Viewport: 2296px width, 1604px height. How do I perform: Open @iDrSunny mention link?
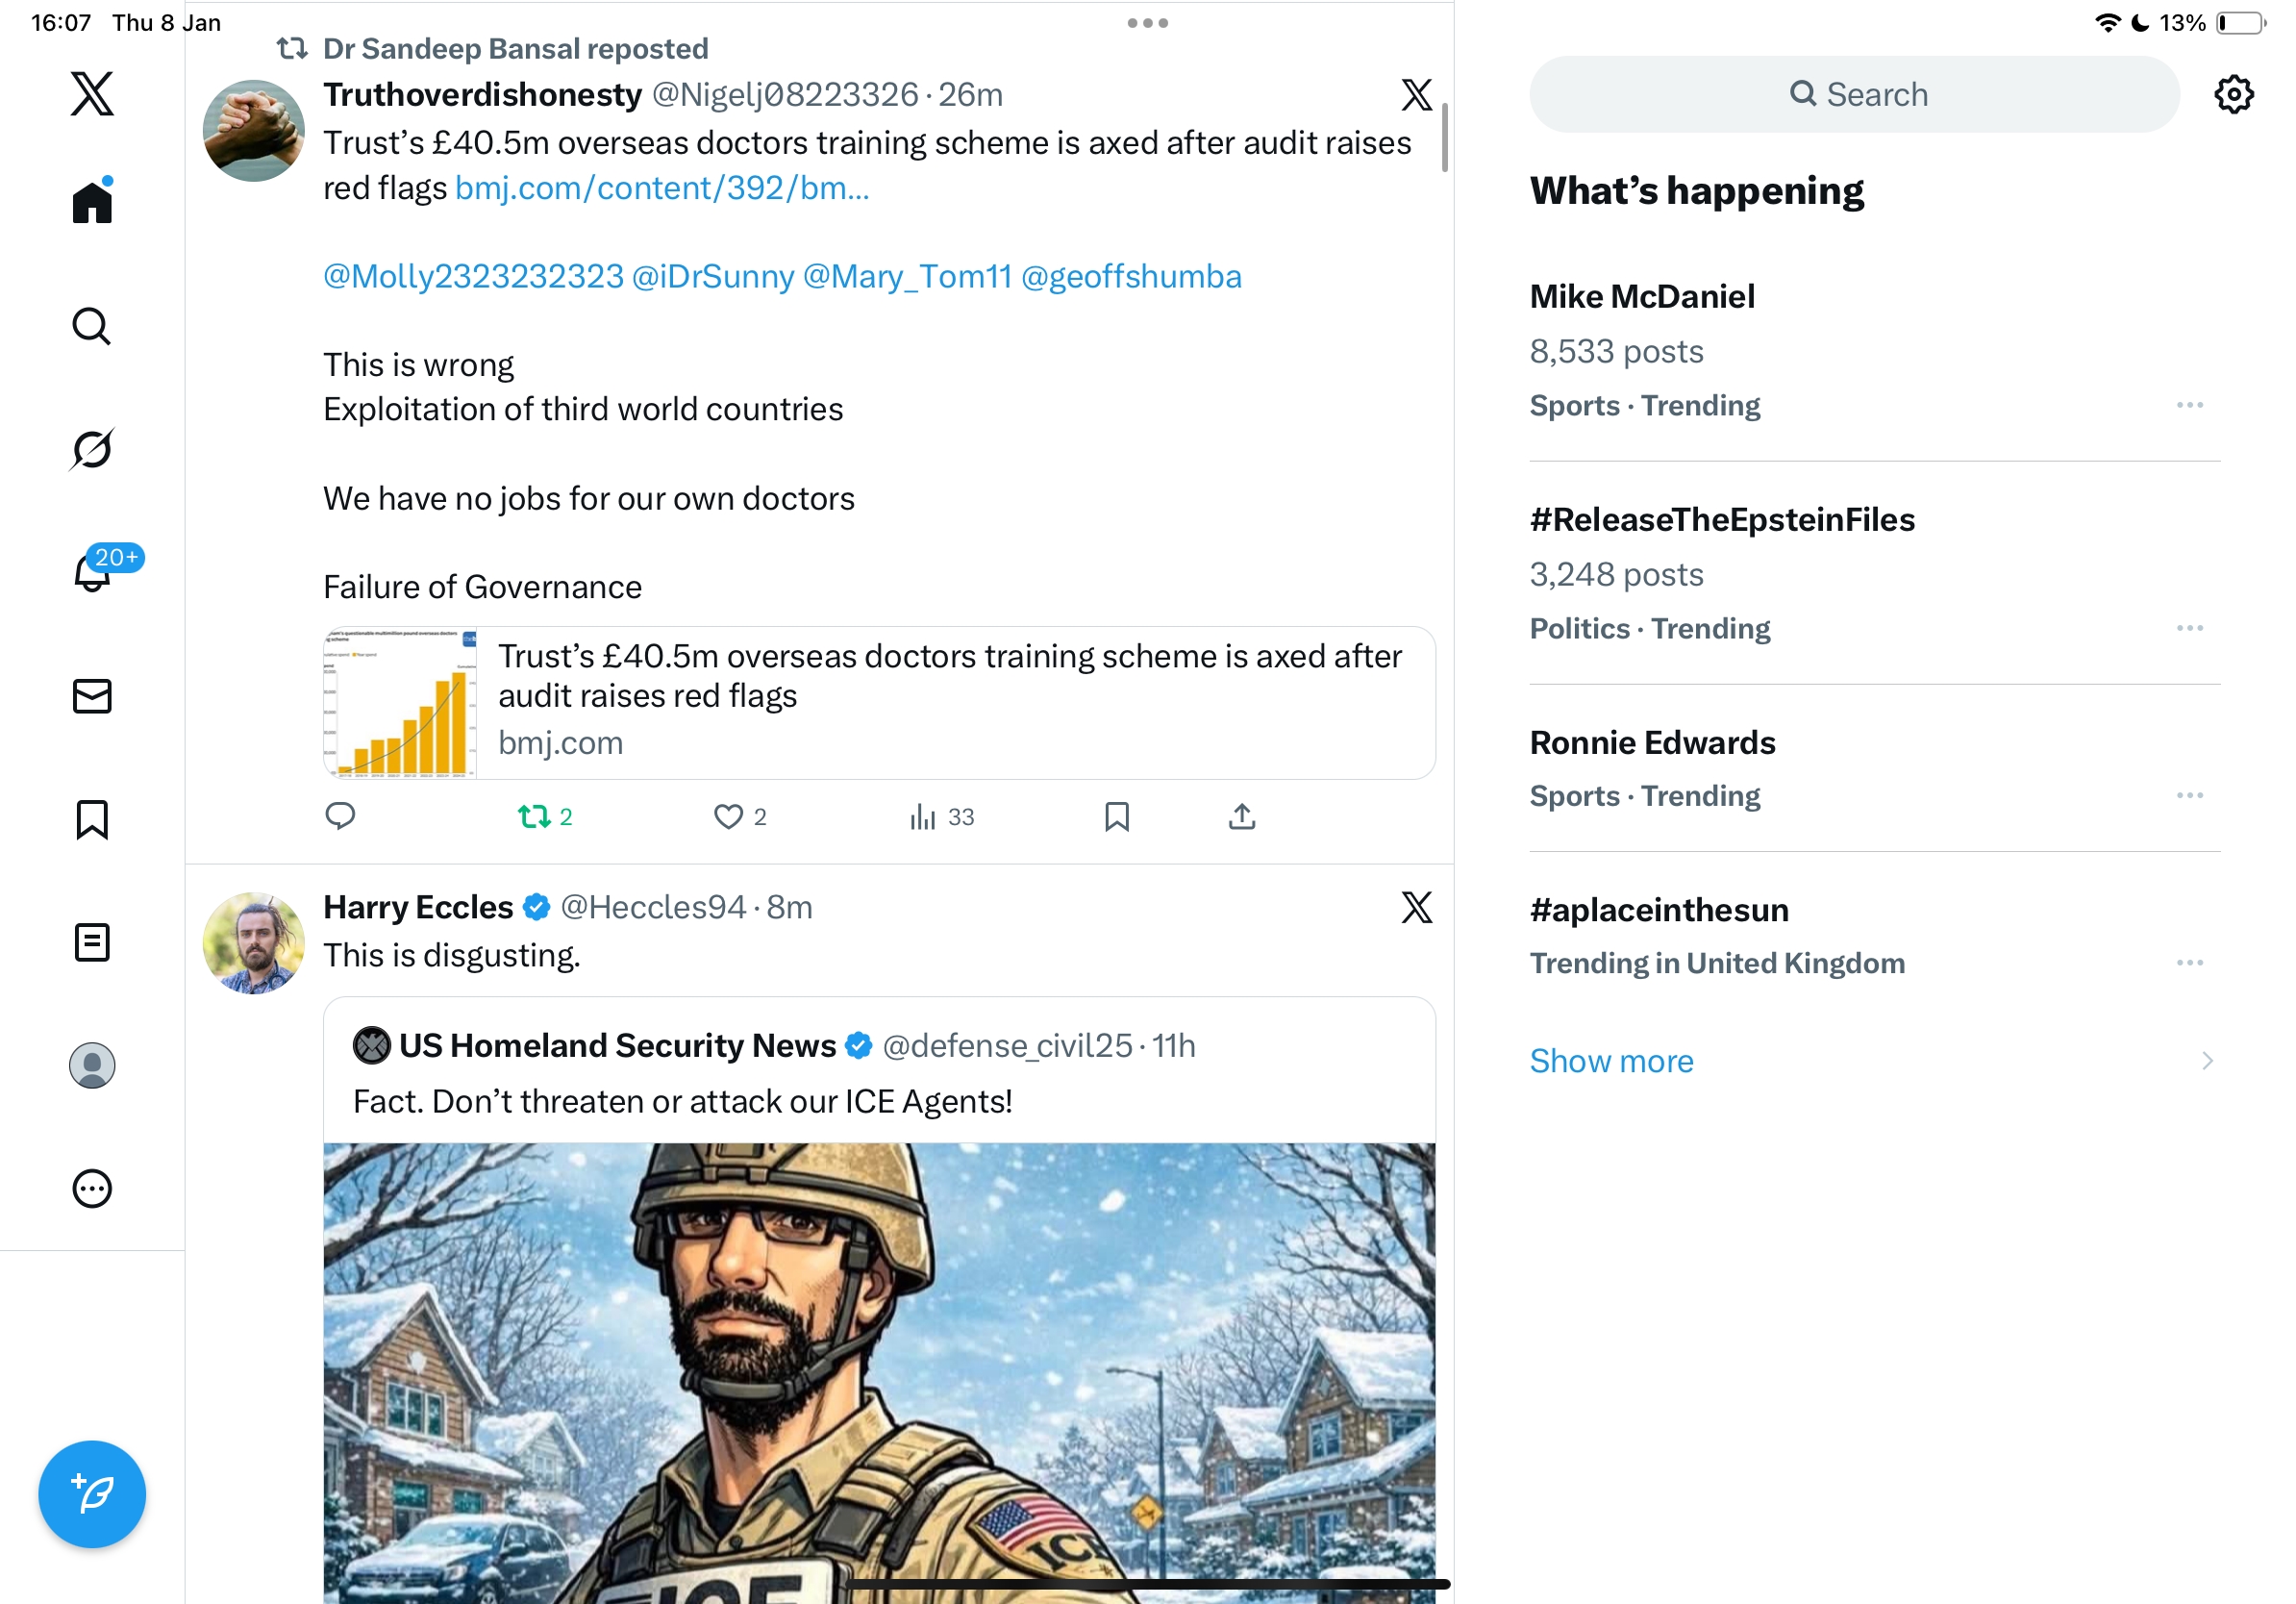click(x=713, y=276)
